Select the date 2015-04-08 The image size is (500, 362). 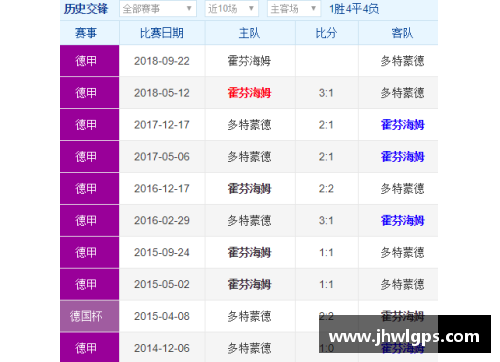(162, 316)
